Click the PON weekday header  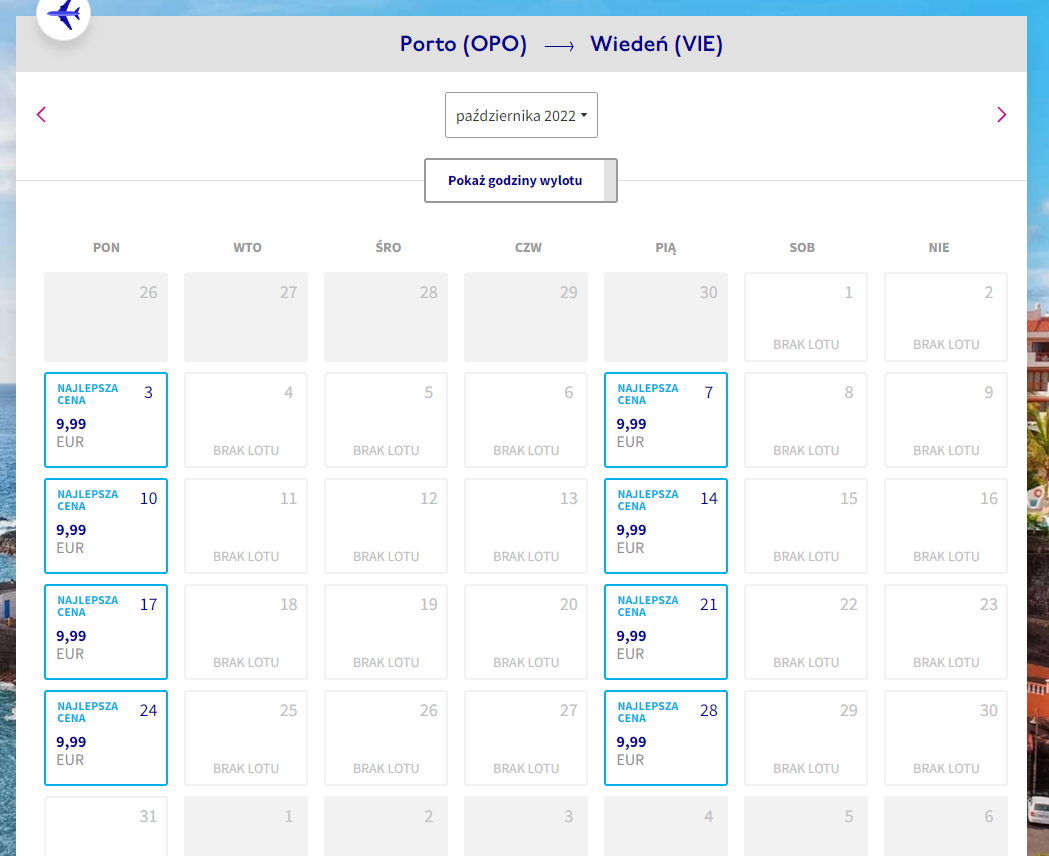click(x=106, y=247)
